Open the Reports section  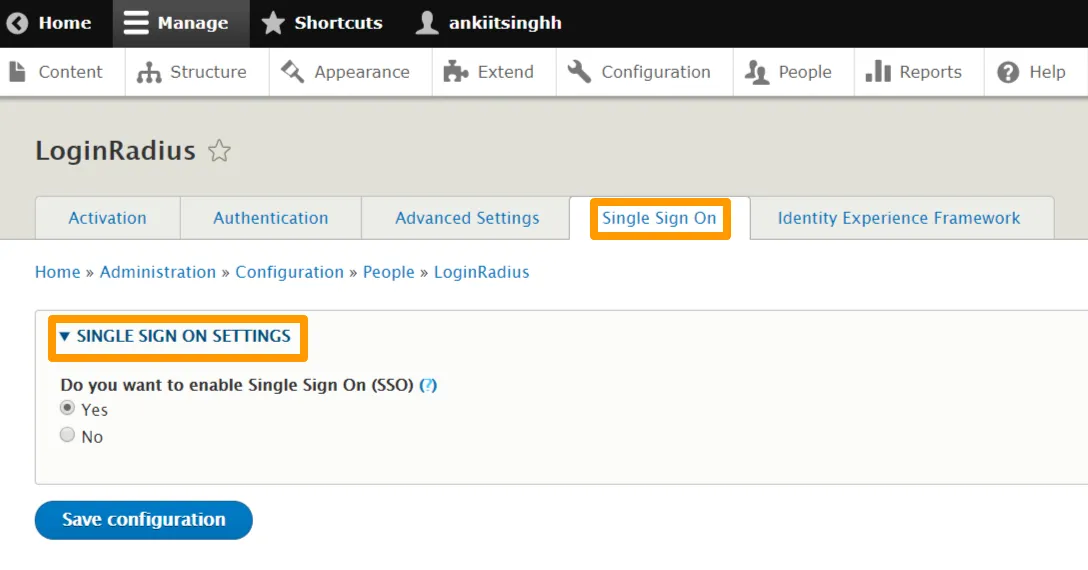click(x=914, y=72)
